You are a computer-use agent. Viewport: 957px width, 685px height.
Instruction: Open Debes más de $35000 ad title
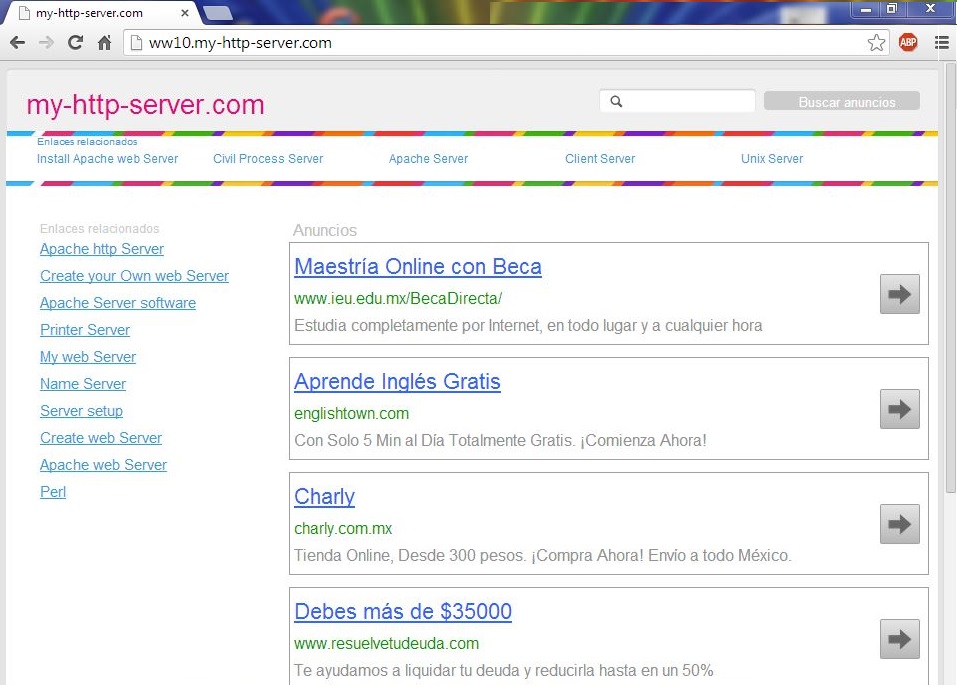(403, 612)
